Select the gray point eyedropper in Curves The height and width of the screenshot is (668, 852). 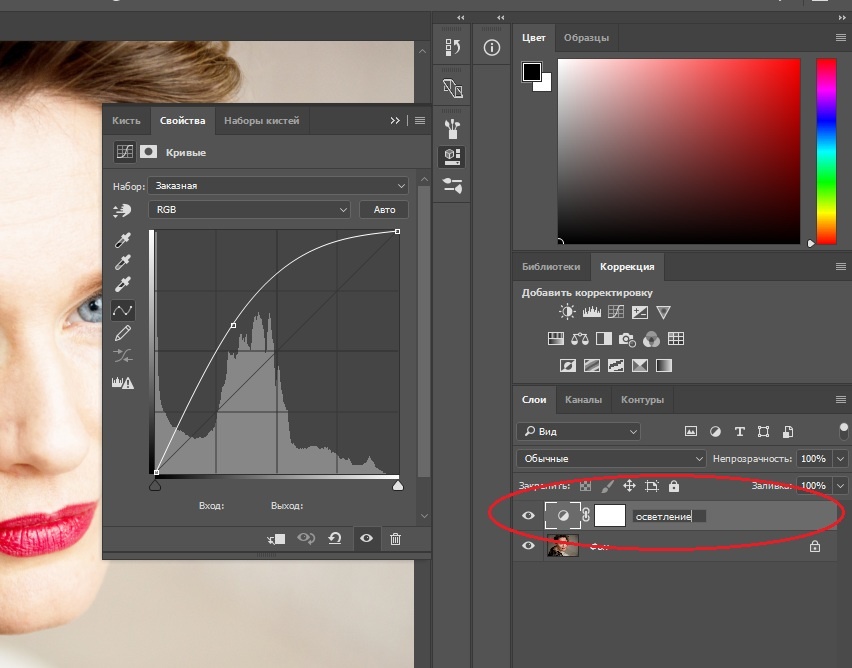pyautogui.click(x=123, y=261)
